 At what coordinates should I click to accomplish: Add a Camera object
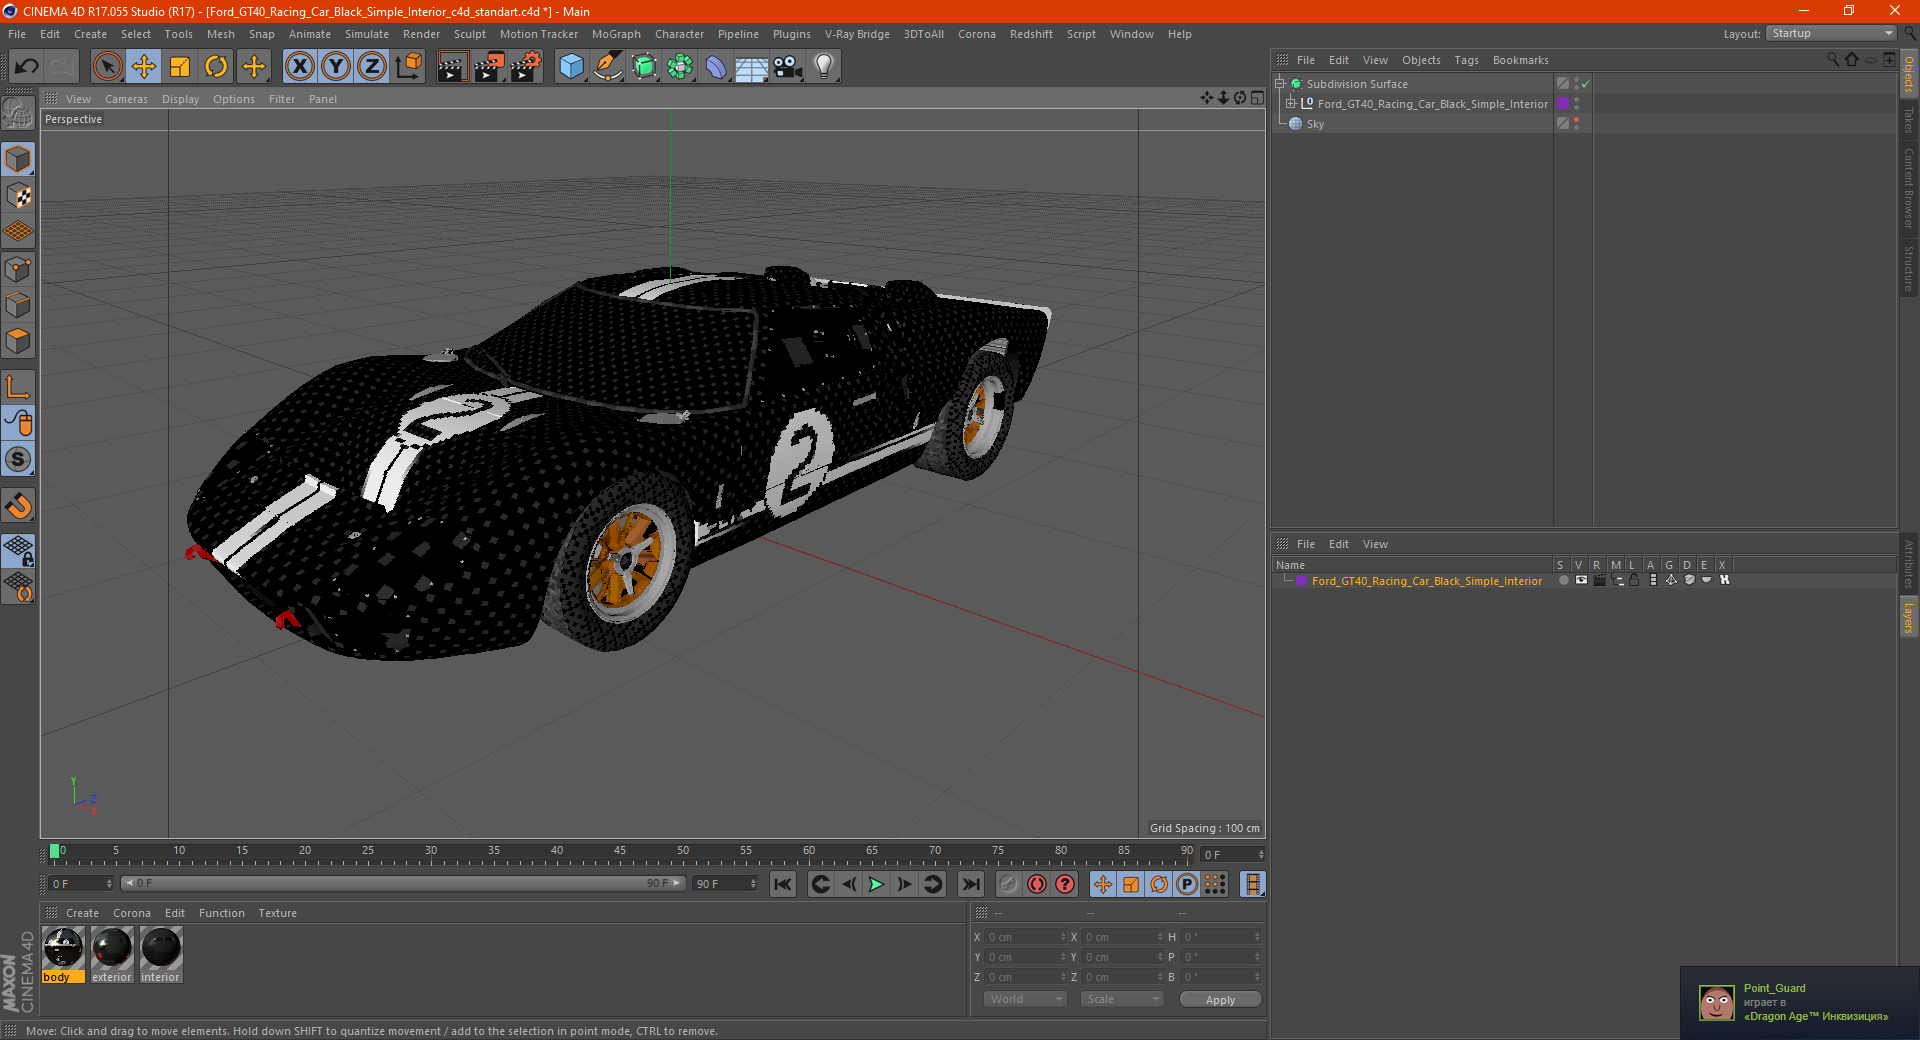pos(788,67)
